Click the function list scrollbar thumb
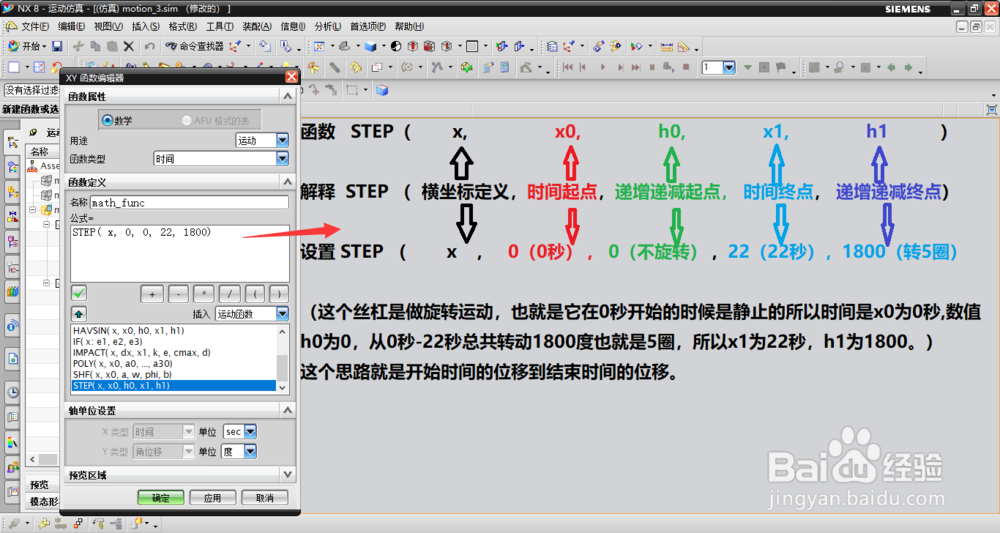 point(283,367)
